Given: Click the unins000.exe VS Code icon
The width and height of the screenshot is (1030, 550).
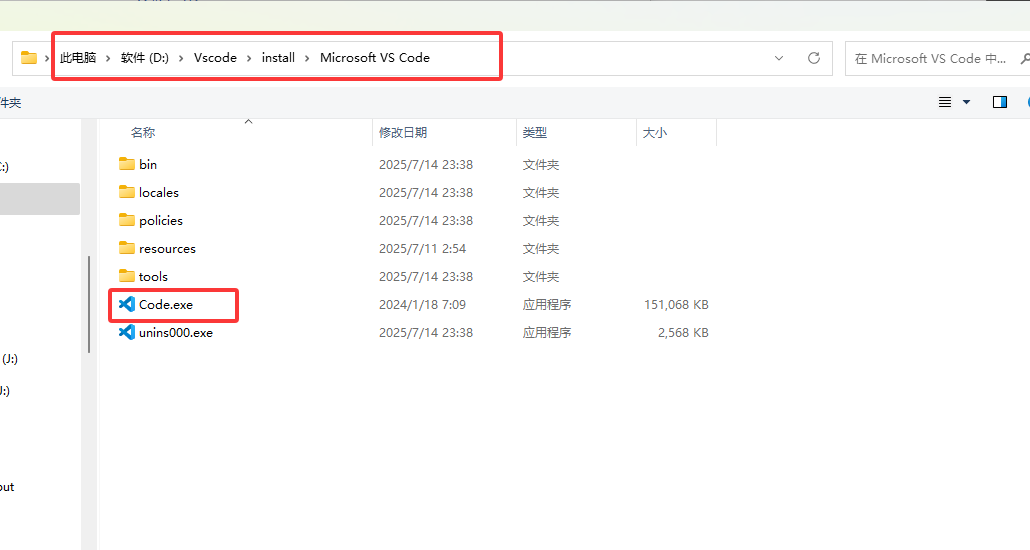Looking at the screenshot, I should 127,332.
